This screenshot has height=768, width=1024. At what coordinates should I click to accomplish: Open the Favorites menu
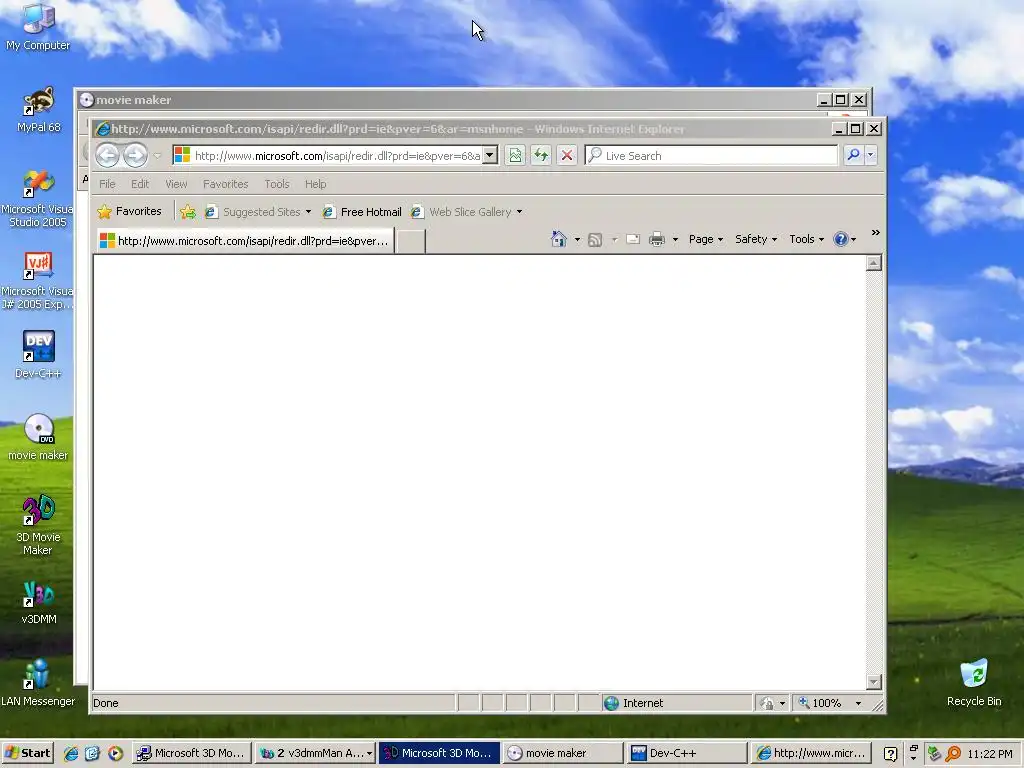(x=225, y=184)
